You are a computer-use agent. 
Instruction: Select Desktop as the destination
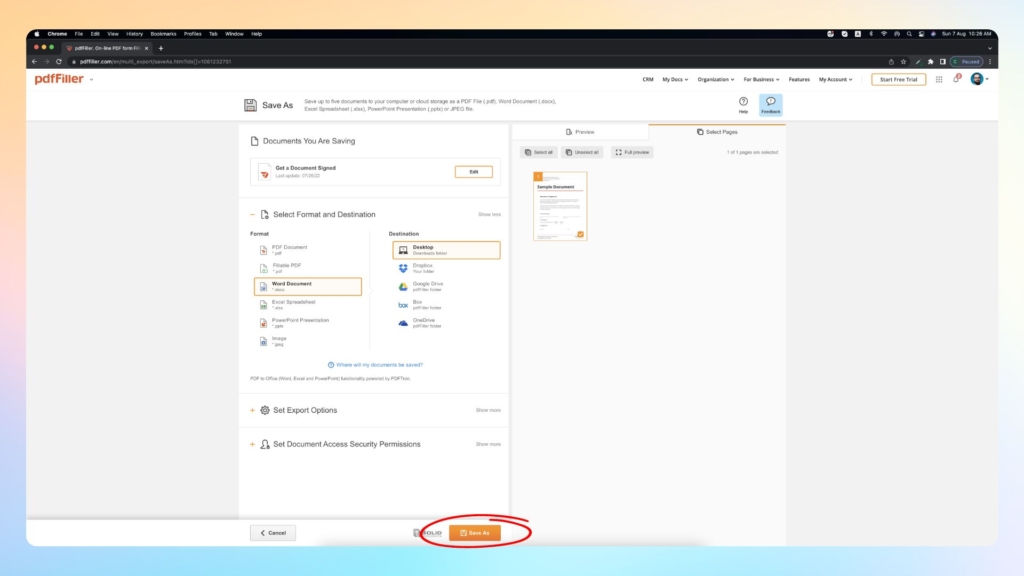[446, 250]
